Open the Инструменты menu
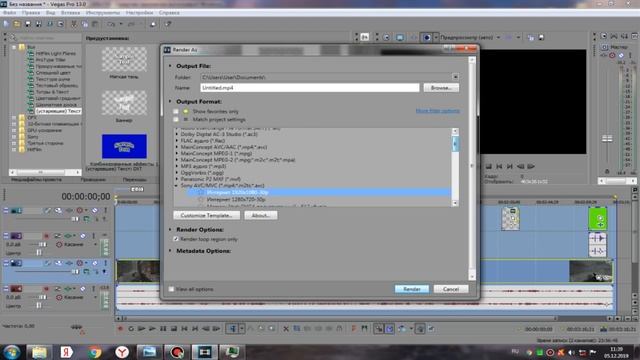640x360 pixels. click(103, 13)
